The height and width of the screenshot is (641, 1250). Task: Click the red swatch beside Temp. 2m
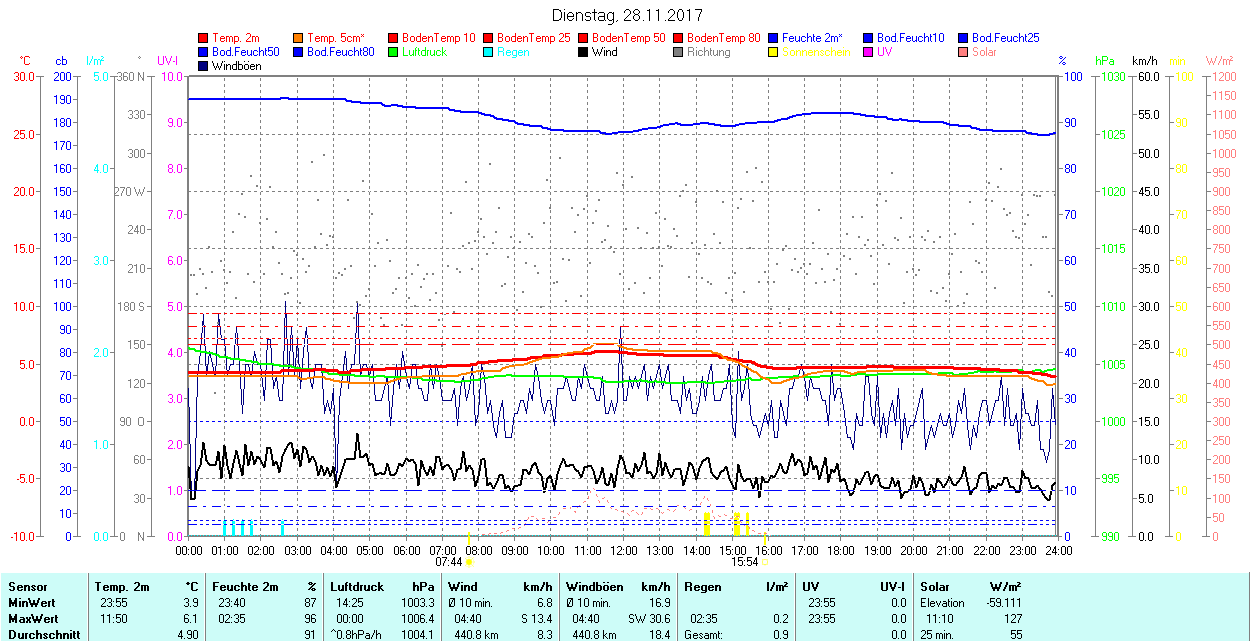[x=204, y=38]
